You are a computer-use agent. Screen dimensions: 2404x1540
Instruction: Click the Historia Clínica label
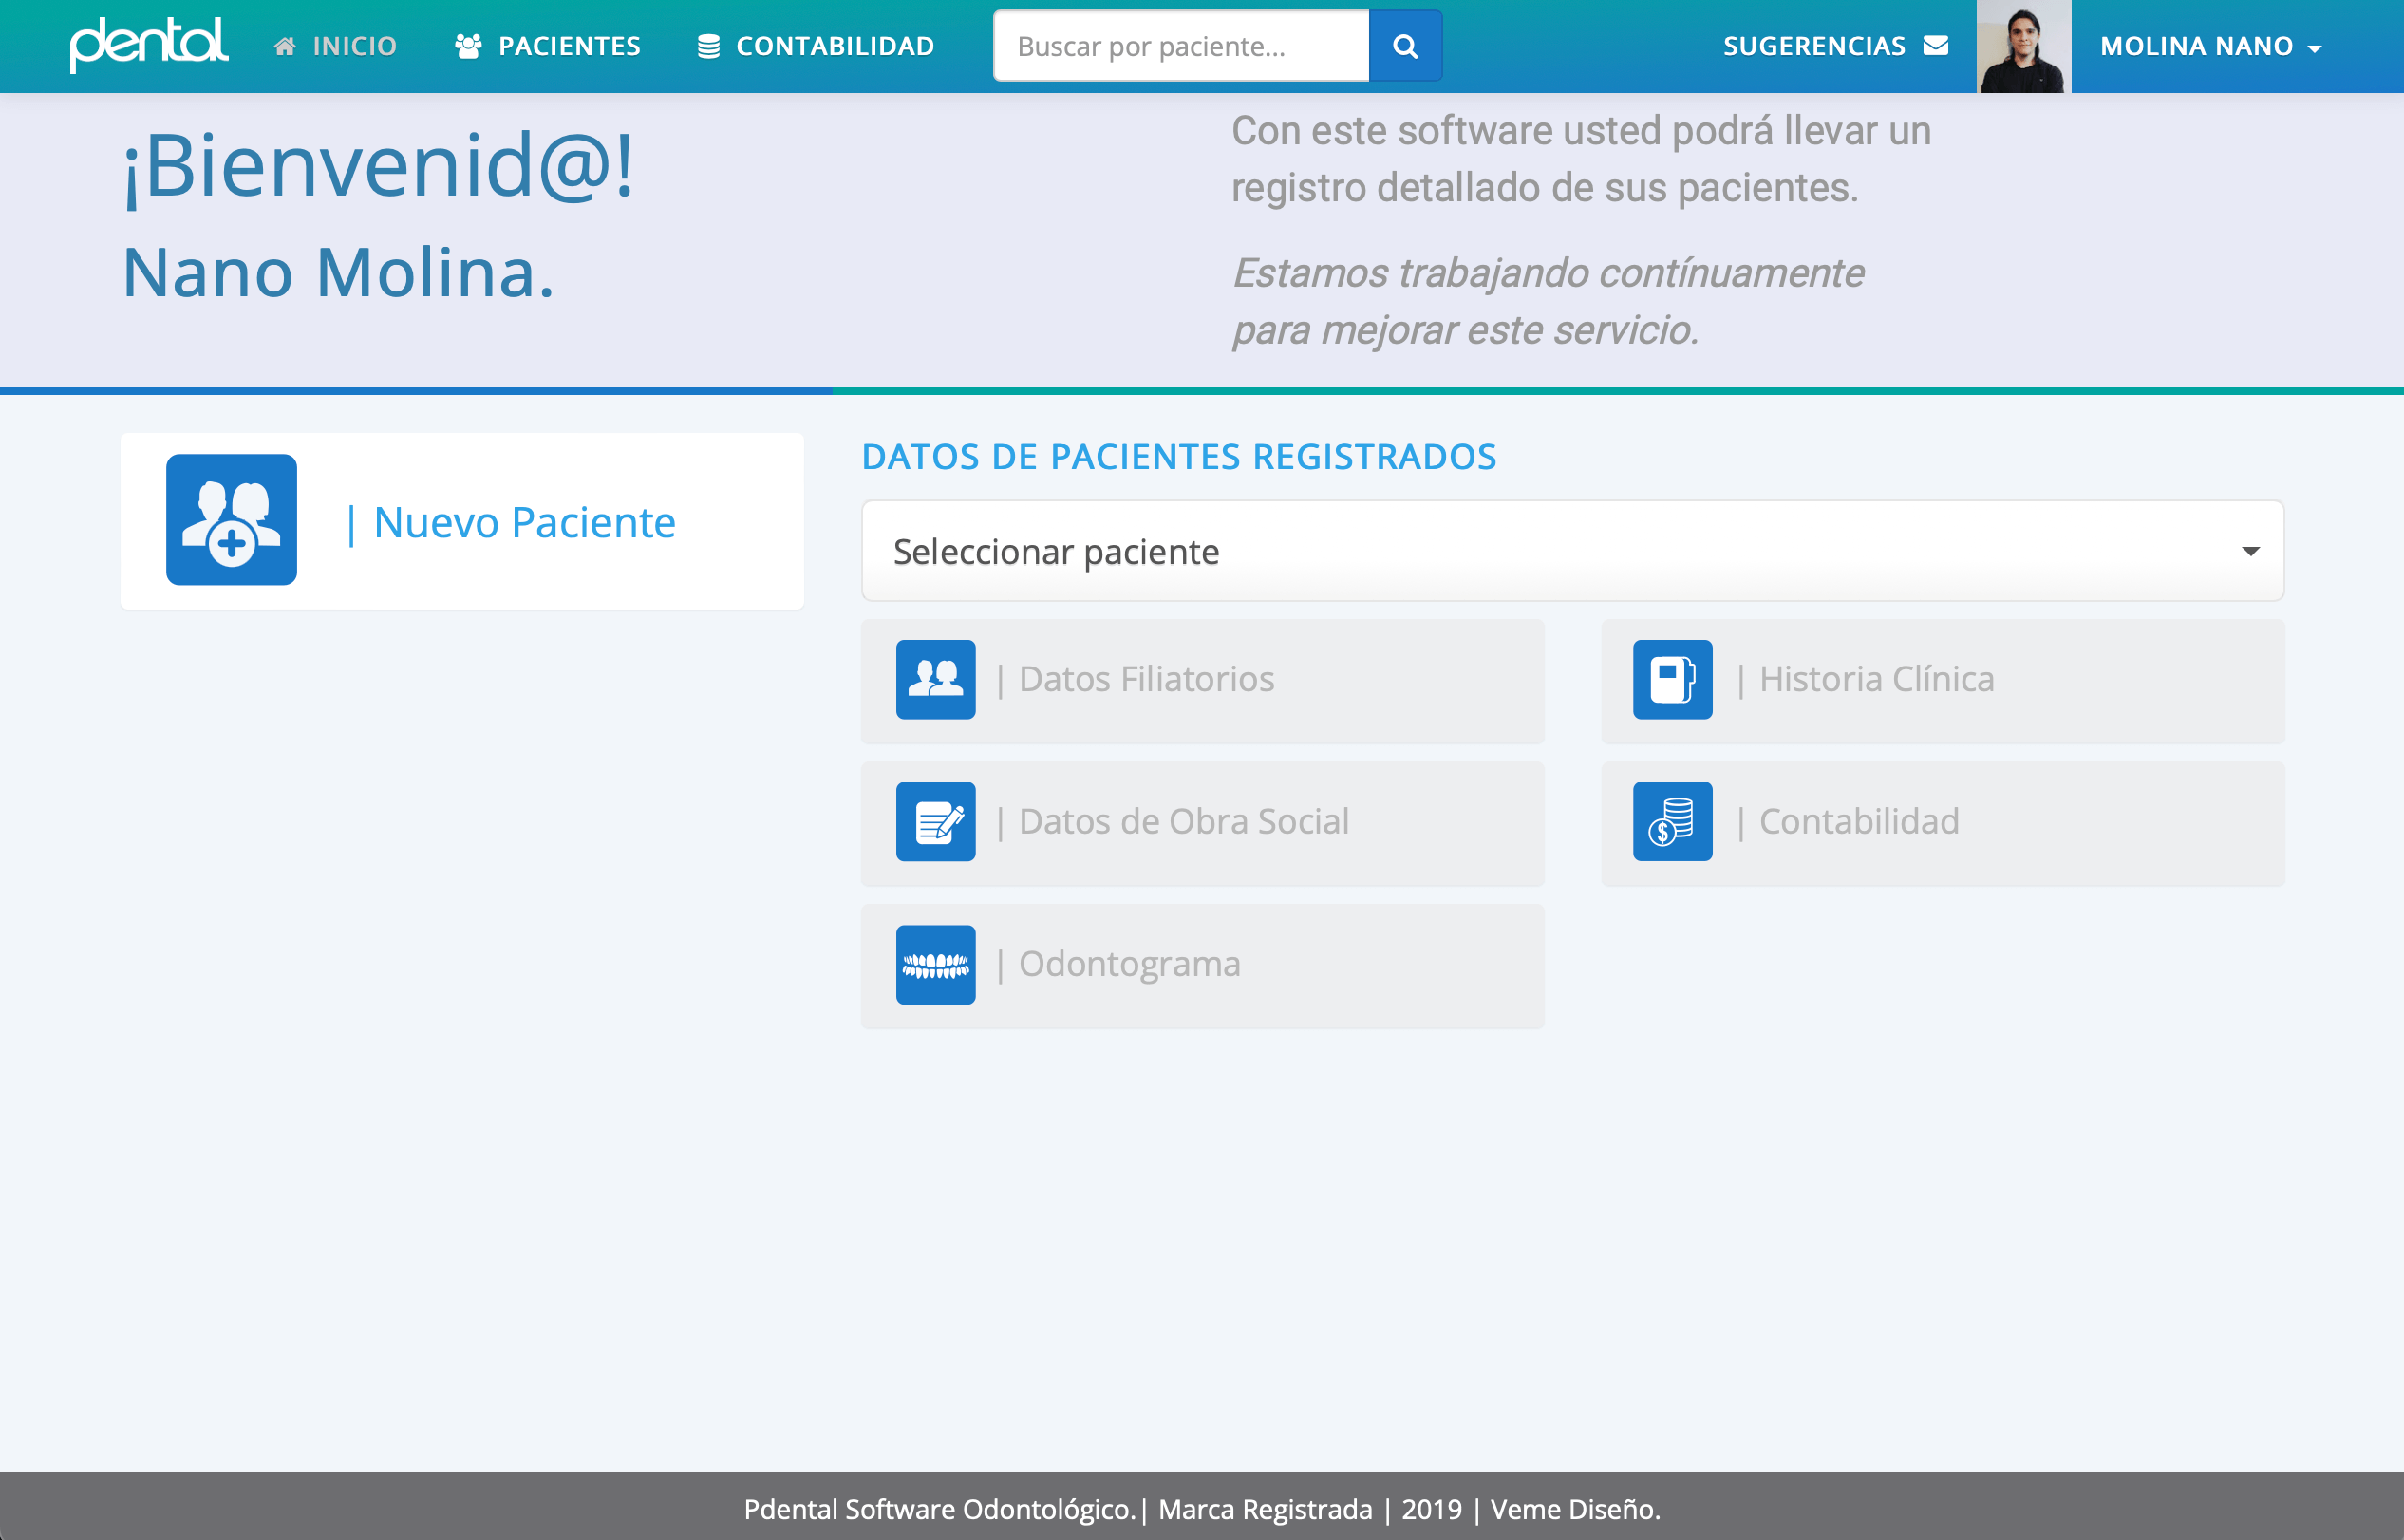point(1876,680)
